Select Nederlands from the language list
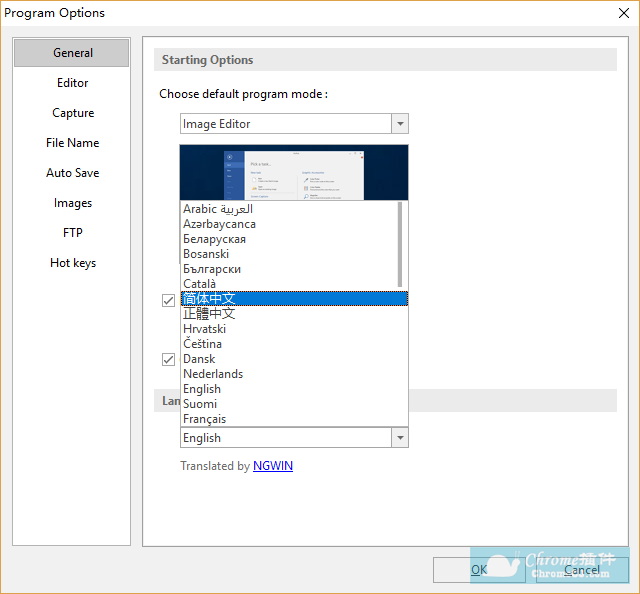Image resolution: width=640 pixels, height=594 pixels. coord(294,374)
